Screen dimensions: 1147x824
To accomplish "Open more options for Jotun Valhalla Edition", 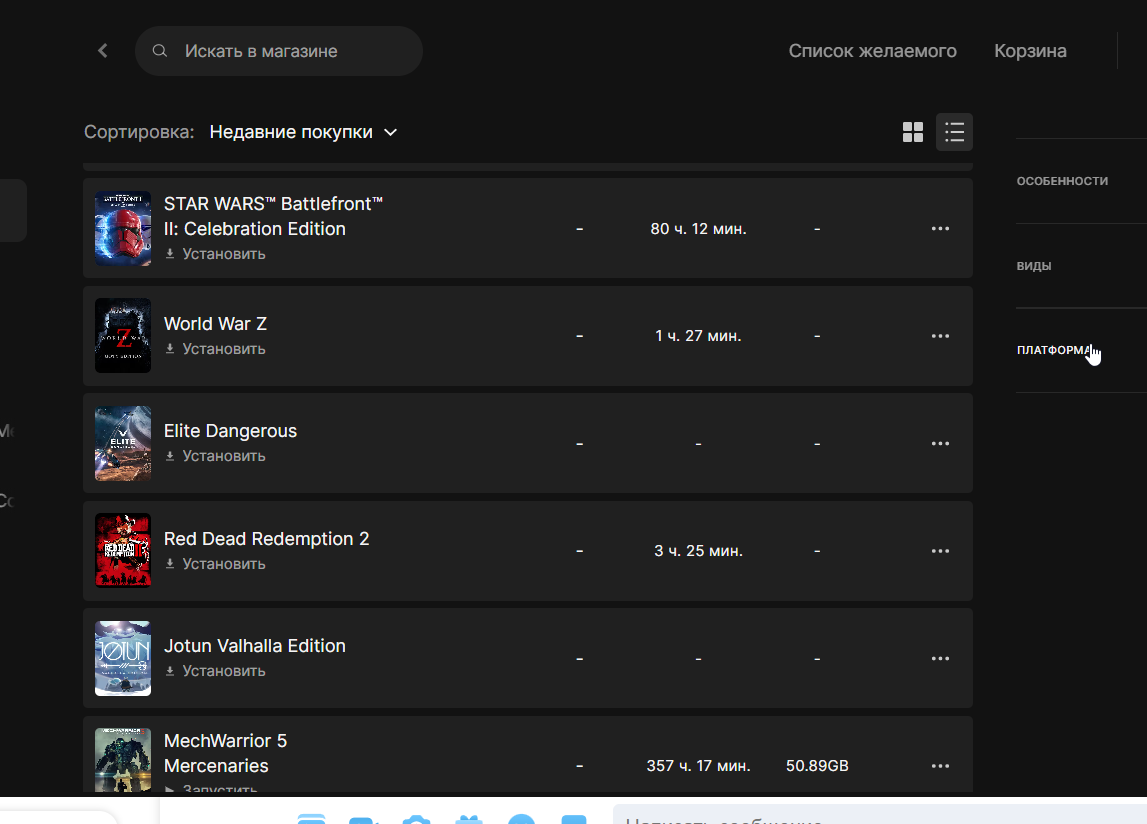I will (x=940, y=659).
